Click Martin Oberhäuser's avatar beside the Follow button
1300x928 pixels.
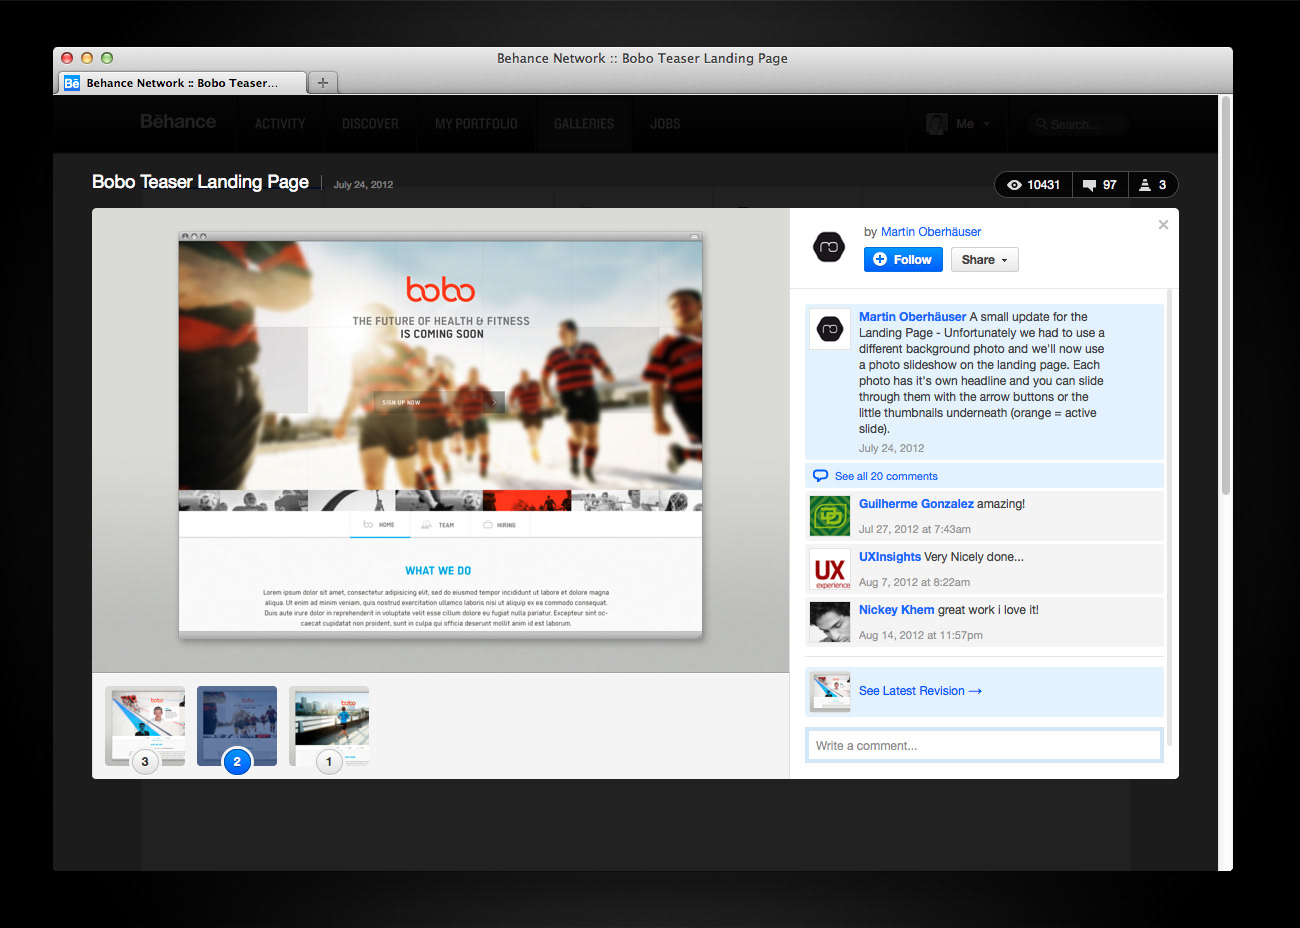click(x=829, y=246)
